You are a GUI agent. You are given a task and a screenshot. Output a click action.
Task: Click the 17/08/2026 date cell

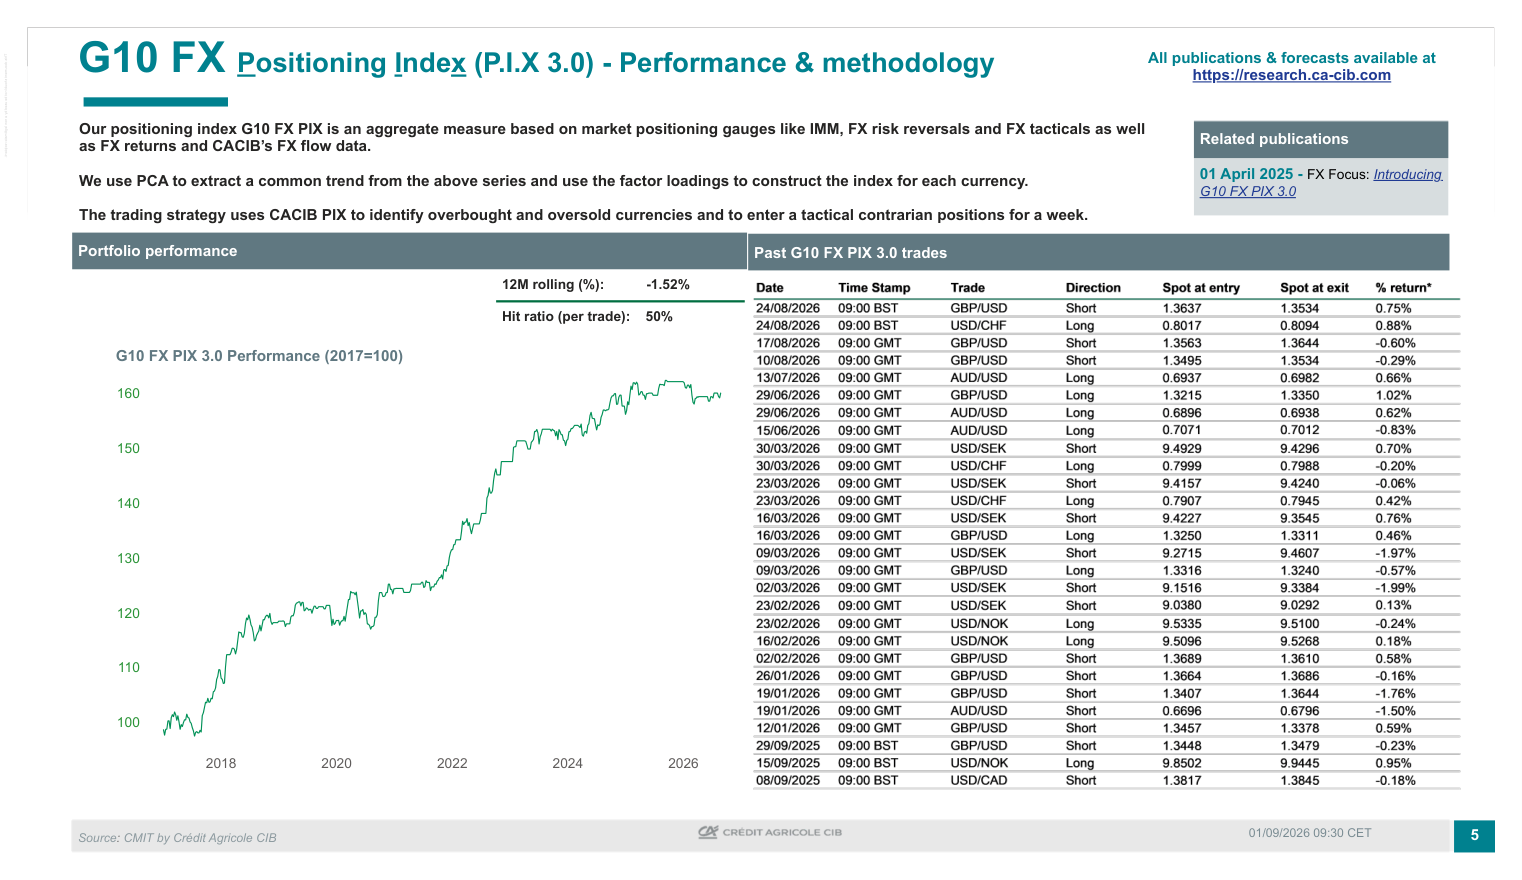(x=788, y=343)
